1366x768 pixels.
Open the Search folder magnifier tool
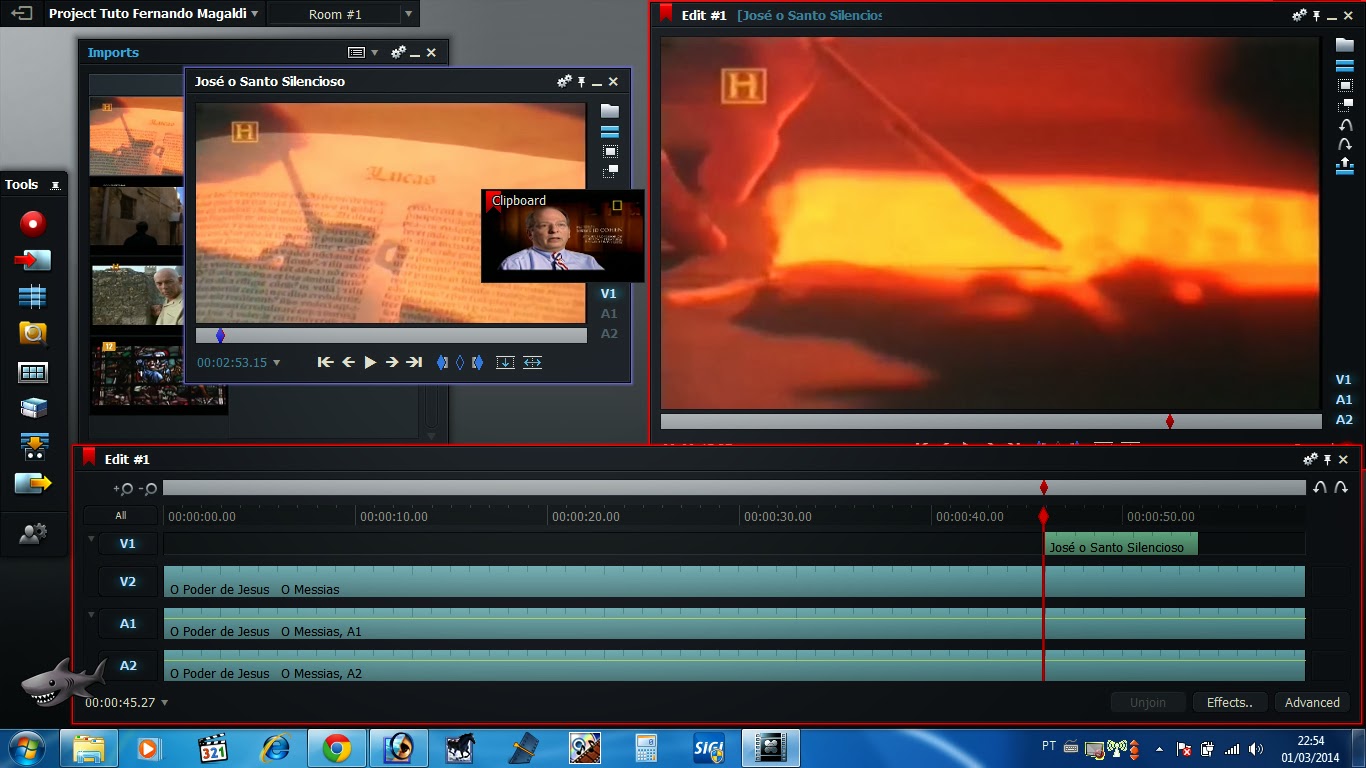coord(33,334)
